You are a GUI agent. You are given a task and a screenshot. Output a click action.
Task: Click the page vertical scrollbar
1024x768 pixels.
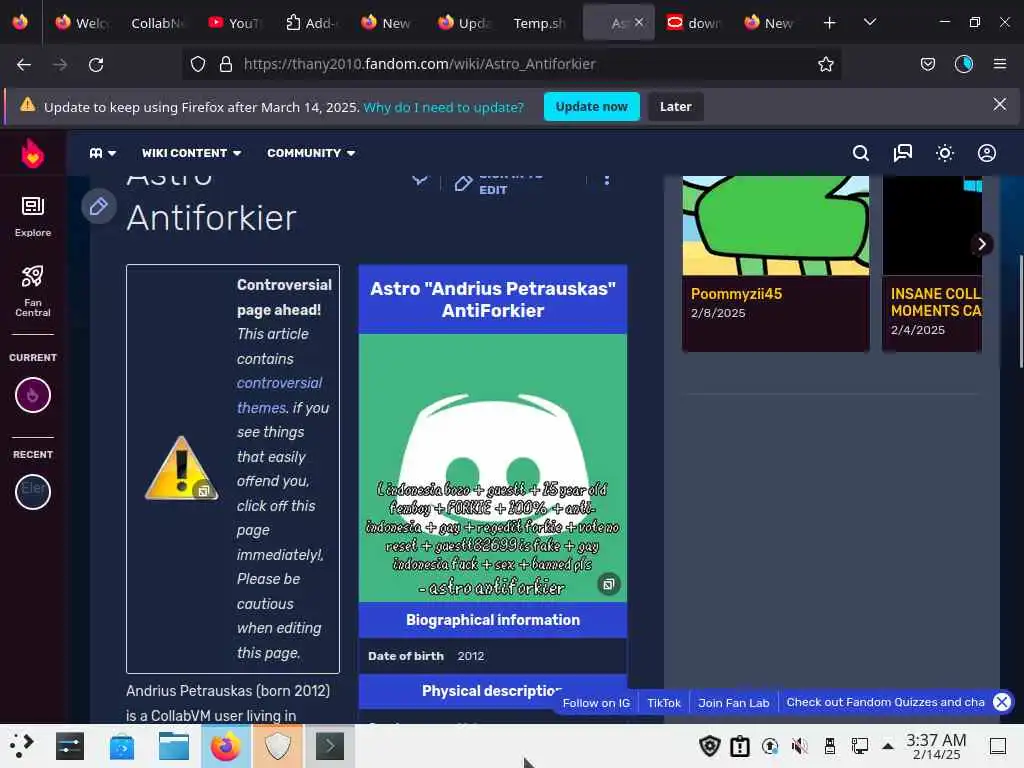coord(1021,312)
